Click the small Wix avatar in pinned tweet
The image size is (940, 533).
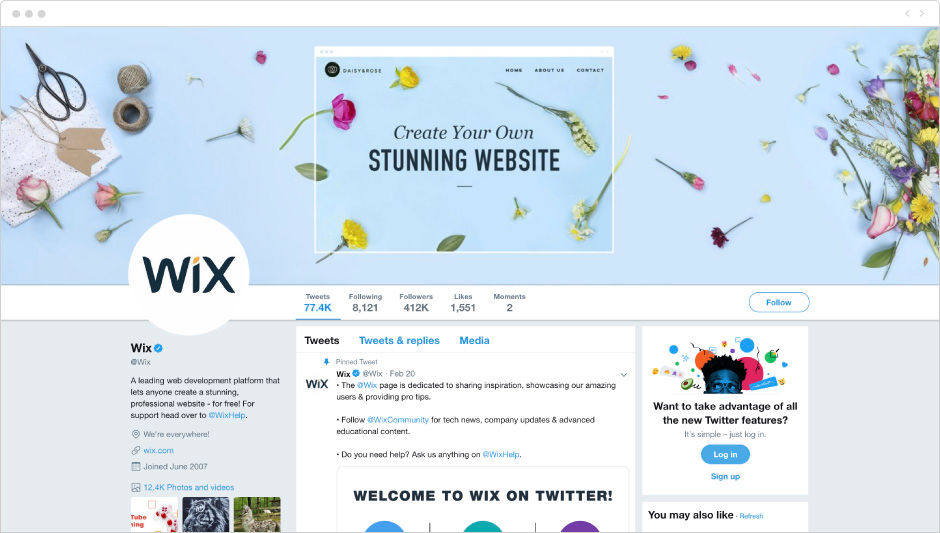[317, 384]
